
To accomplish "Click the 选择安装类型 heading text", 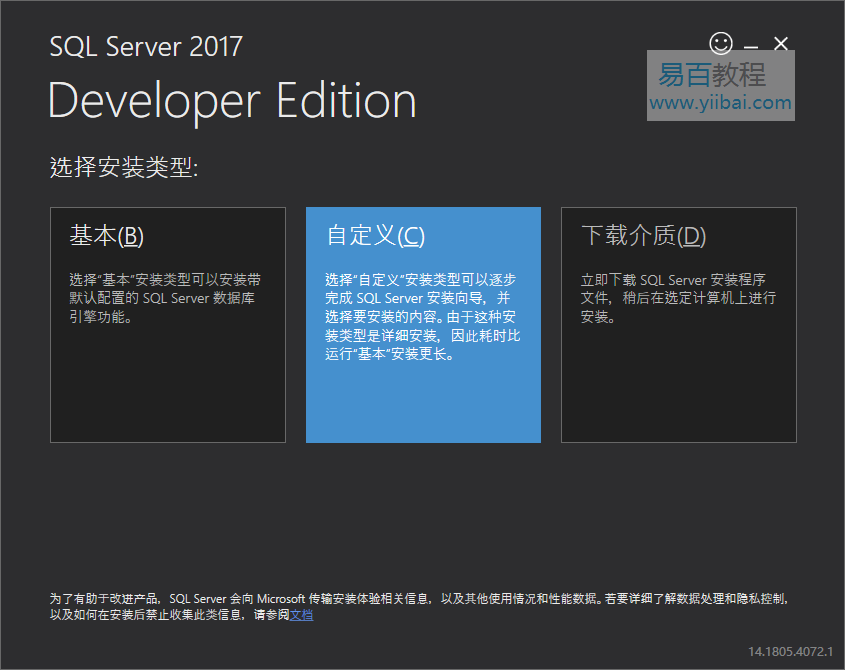I will coord(124,167).
